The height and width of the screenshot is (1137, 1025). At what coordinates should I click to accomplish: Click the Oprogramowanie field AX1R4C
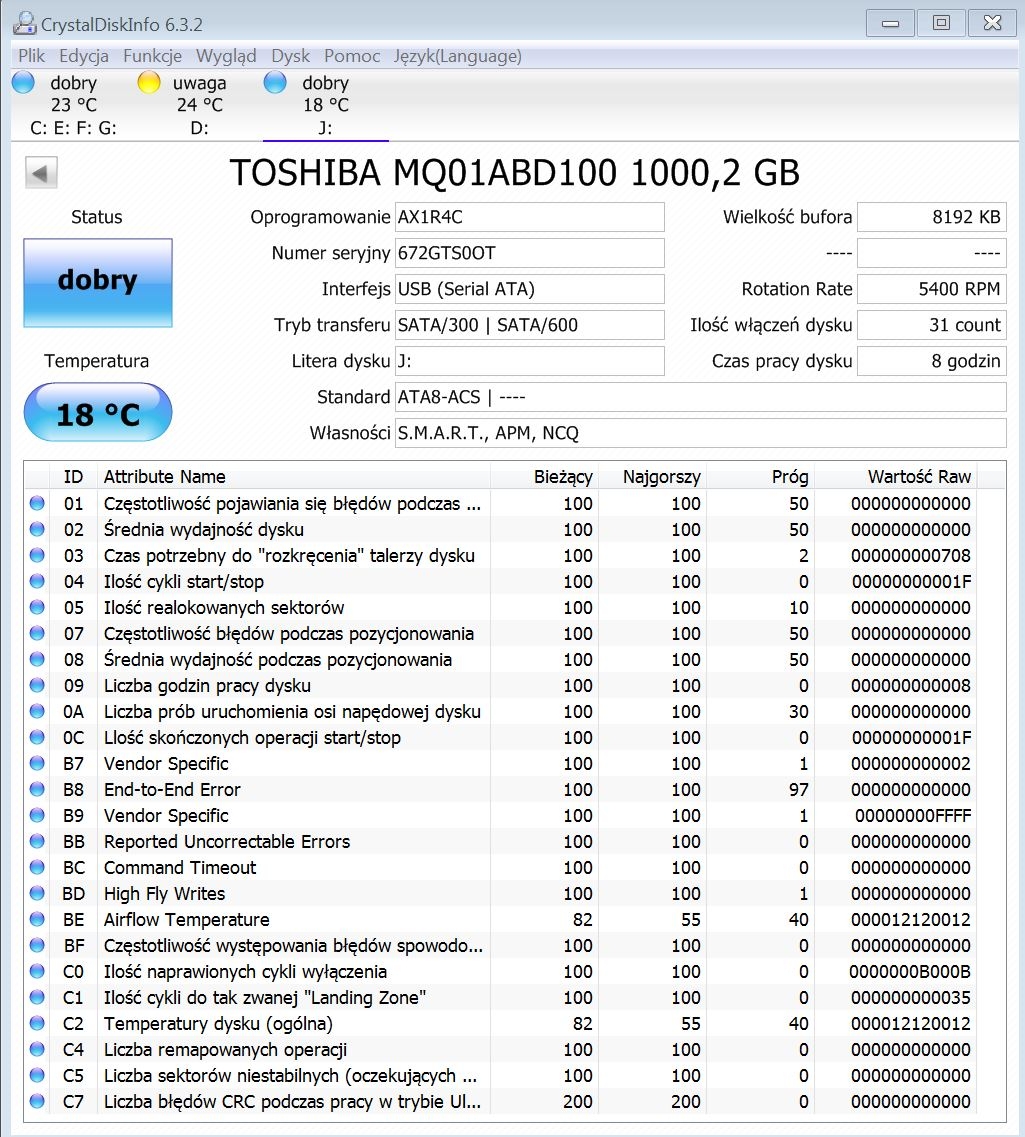tap(529, 217)
